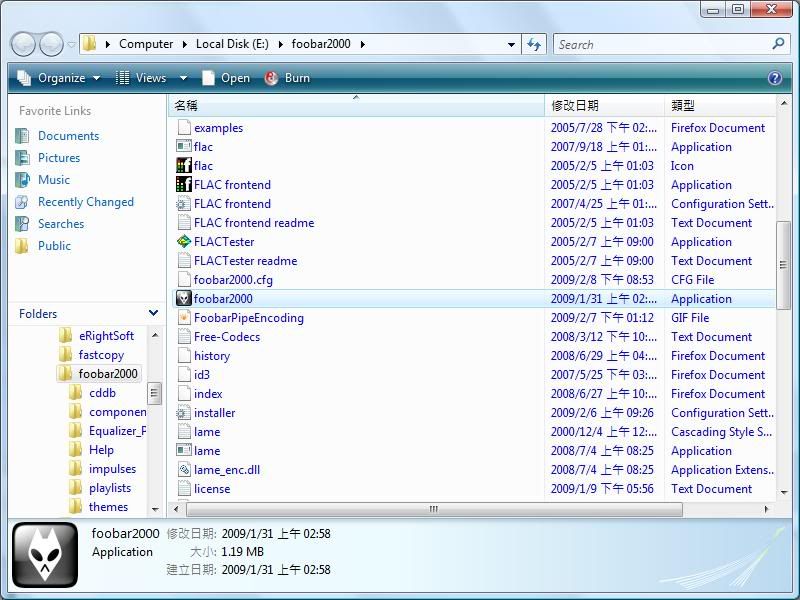The width and height of the screenshot is (800, 600).
Task: Open the flac application icon
Action: point(200,147)
